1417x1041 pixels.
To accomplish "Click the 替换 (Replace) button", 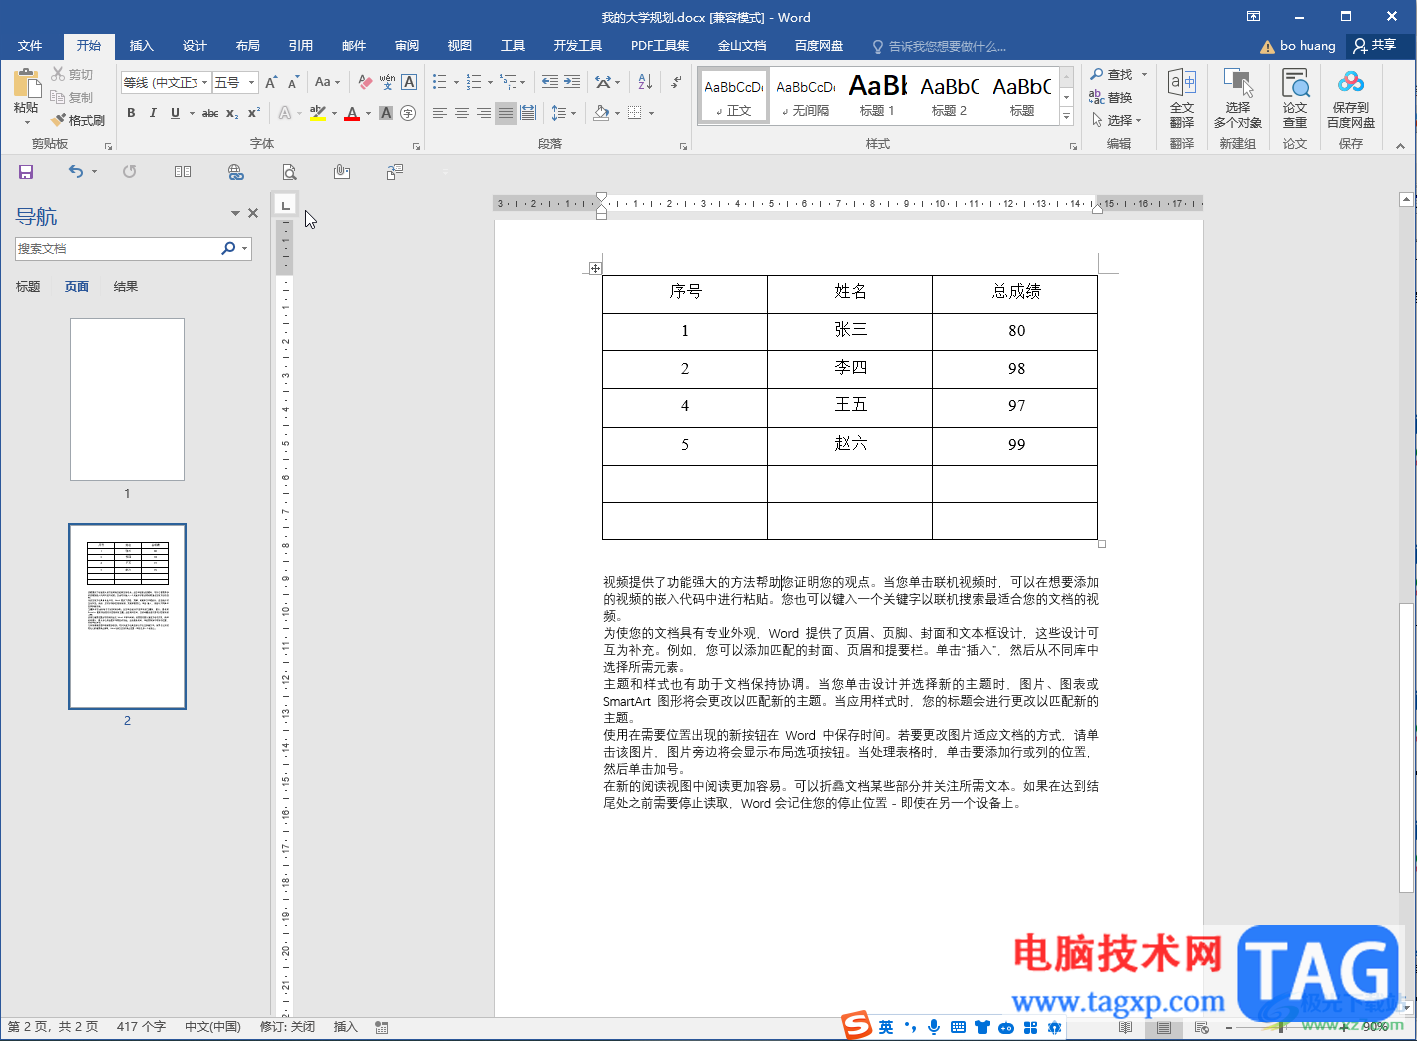I will (x=1111, y=97).
